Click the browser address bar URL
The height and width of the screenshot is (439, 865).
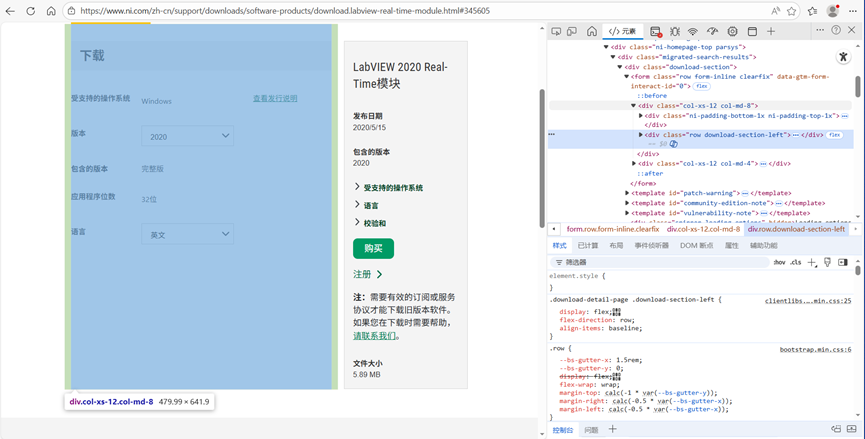pyautogui.click(x=285, y=11)
